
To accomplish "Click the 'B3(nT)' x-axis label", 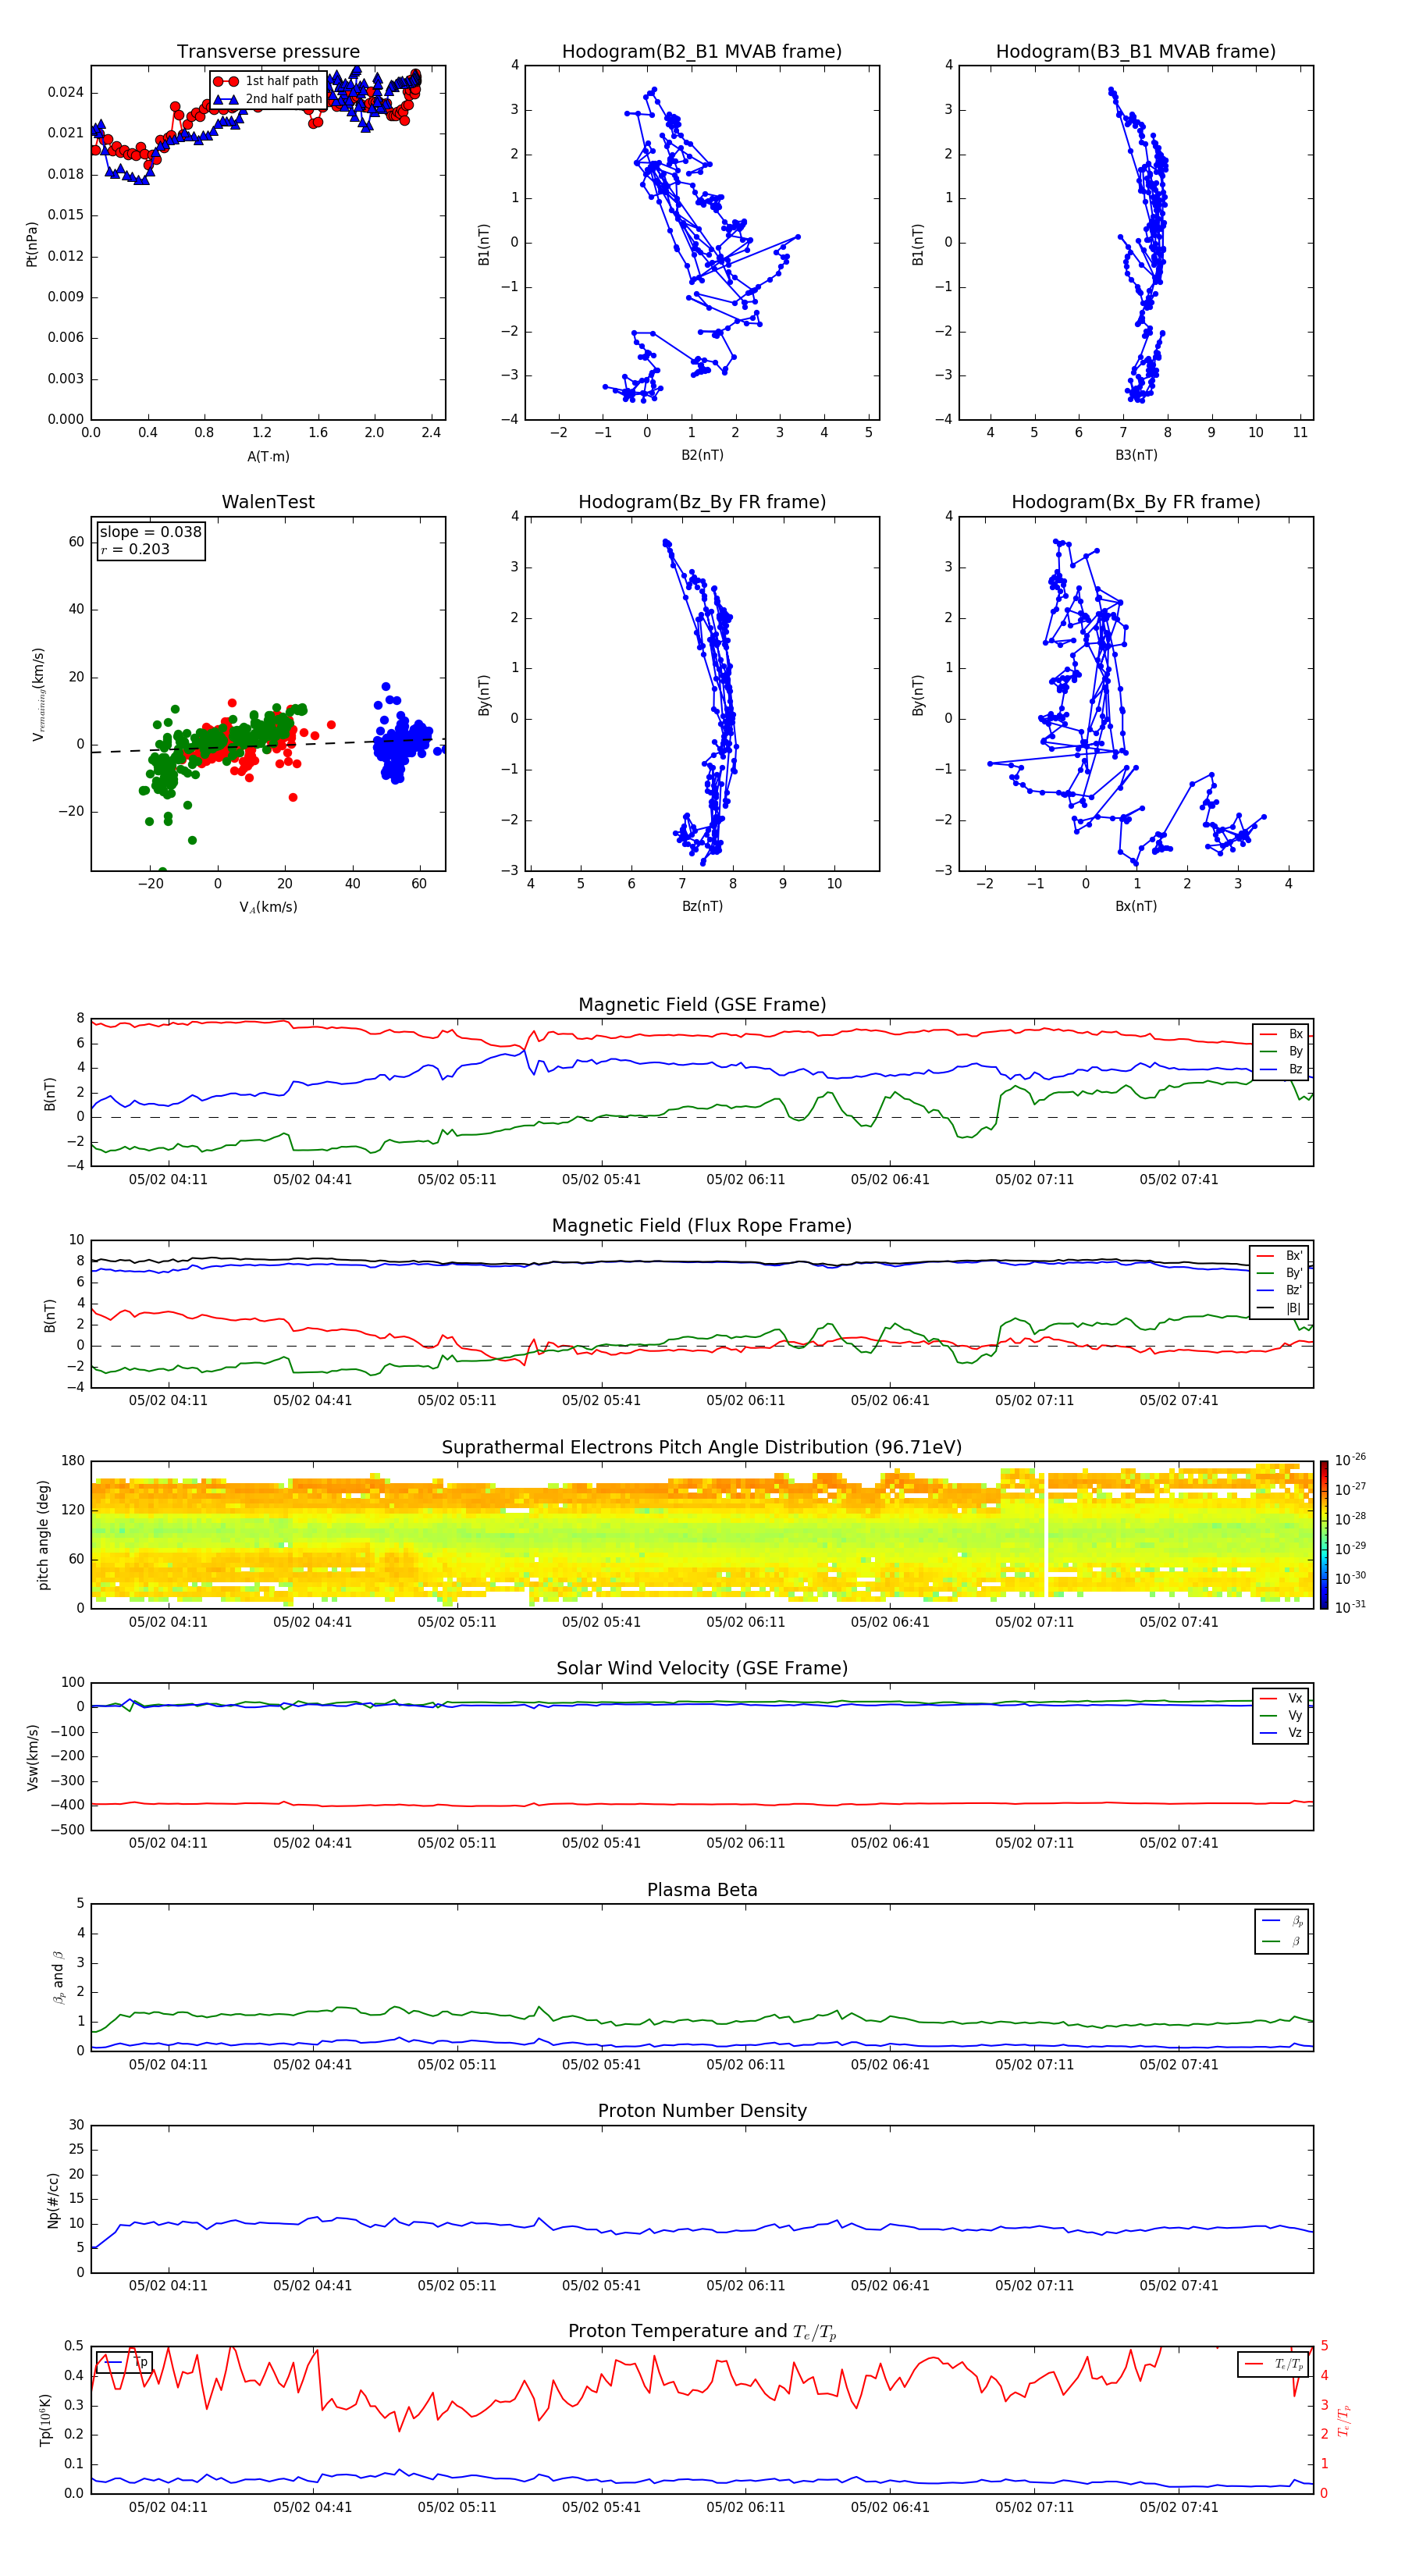I will point(1136,455).
